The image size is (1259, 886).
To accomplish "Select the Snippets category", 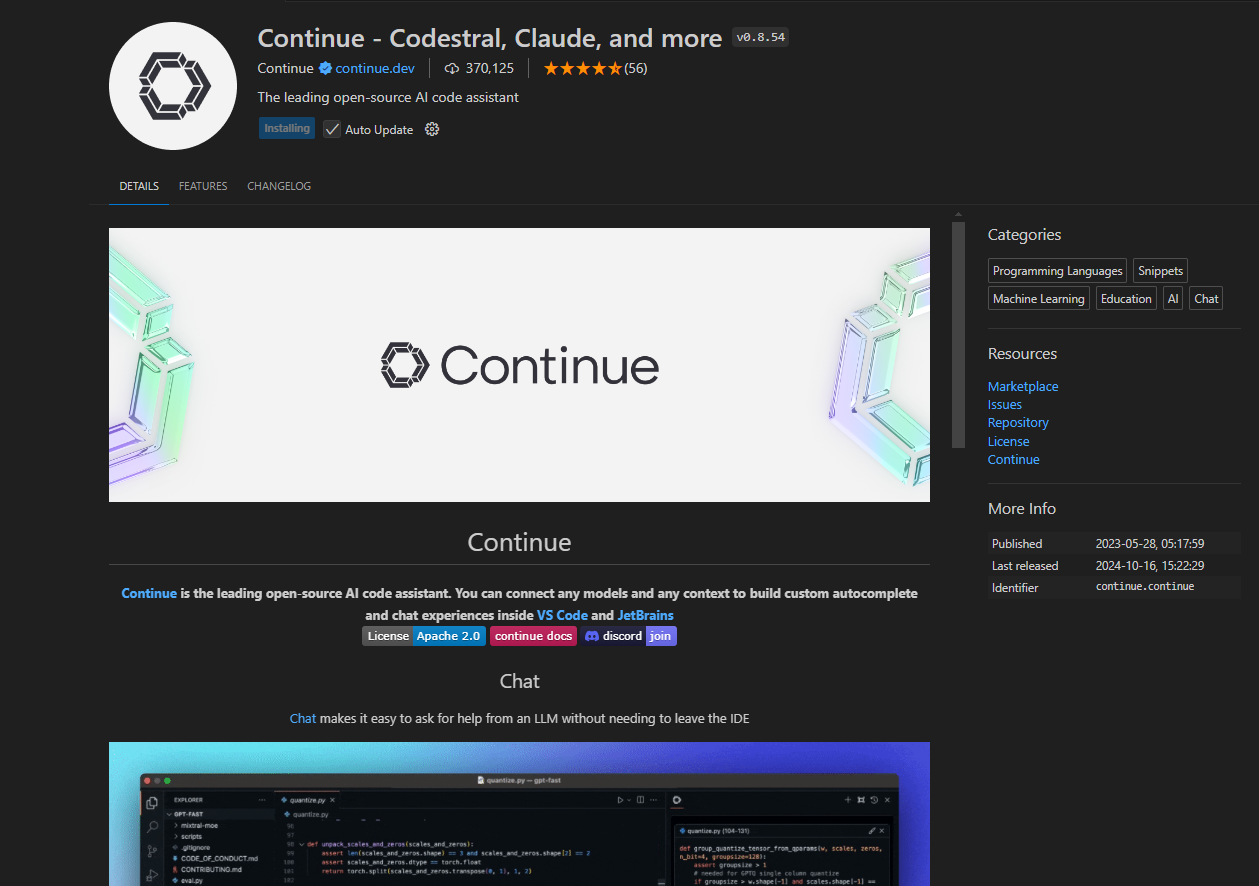I will [1160, 271].
